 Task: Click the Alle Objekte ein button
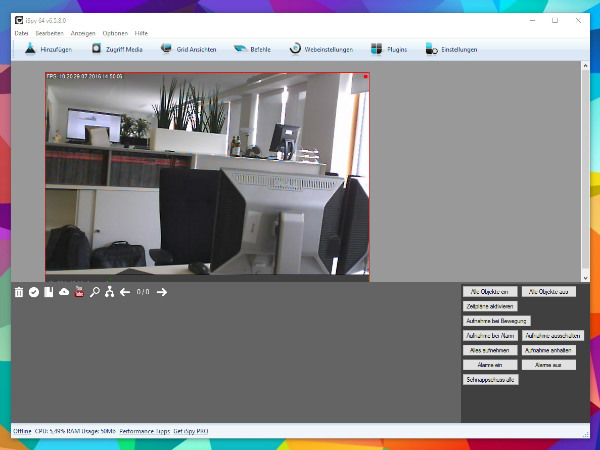(x=490, y=291)
